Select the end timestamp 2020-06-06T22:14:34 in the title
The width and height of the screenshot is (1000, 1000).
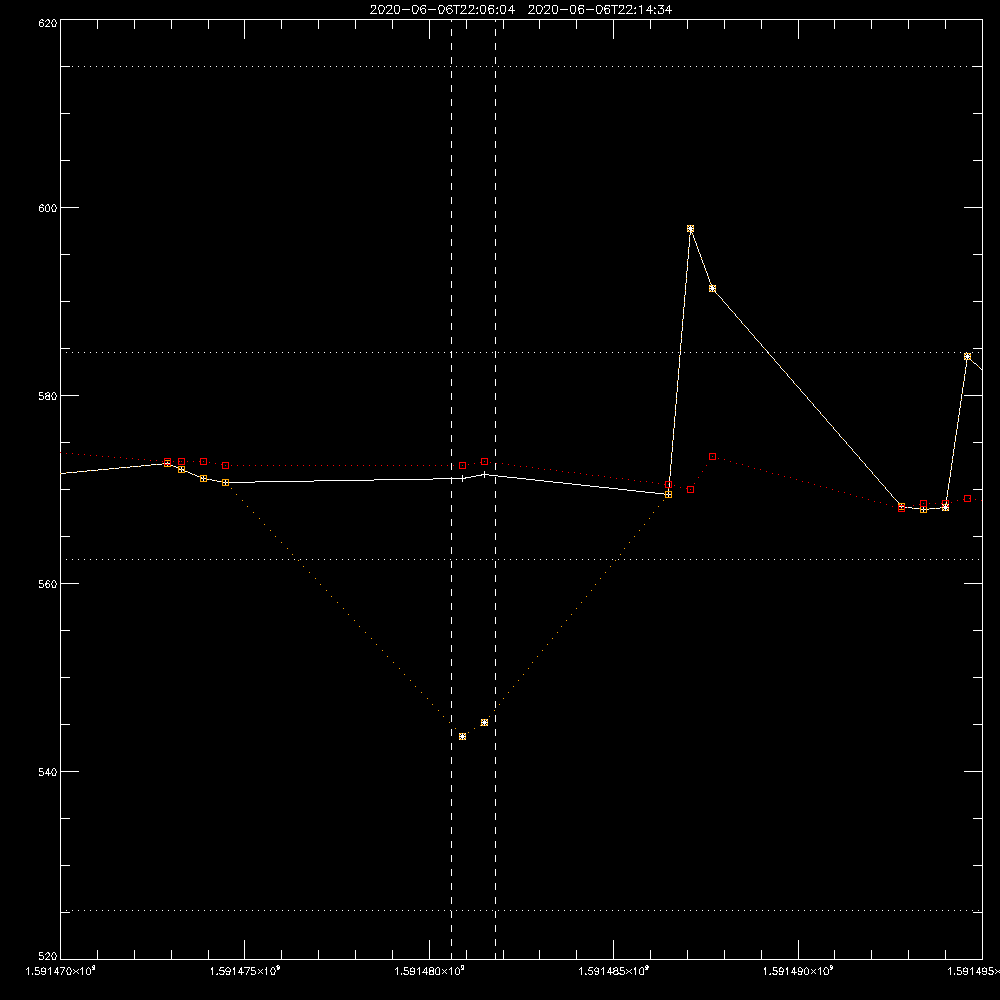(x=599, y=10)
